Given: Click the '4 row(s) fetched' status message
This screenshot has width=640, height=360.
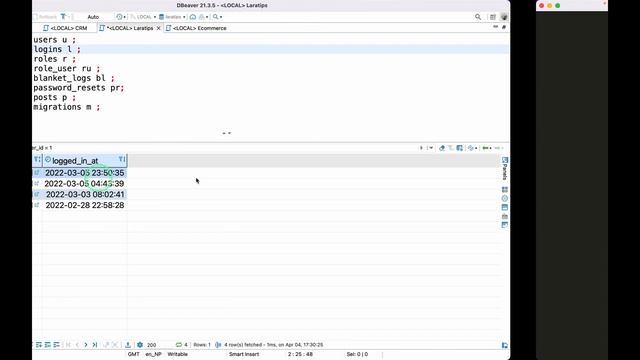Looking at the screenshot, I should pos(273,345).
